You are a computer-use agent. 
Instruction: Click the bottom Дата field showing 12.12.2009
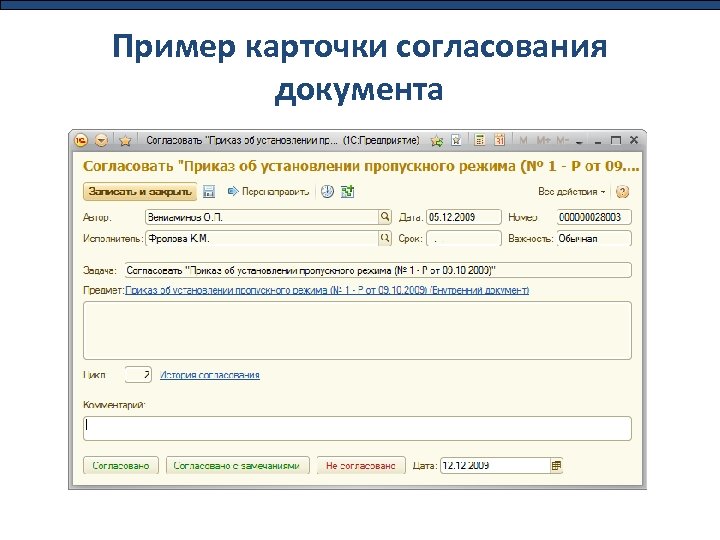[x=495, y=465]
